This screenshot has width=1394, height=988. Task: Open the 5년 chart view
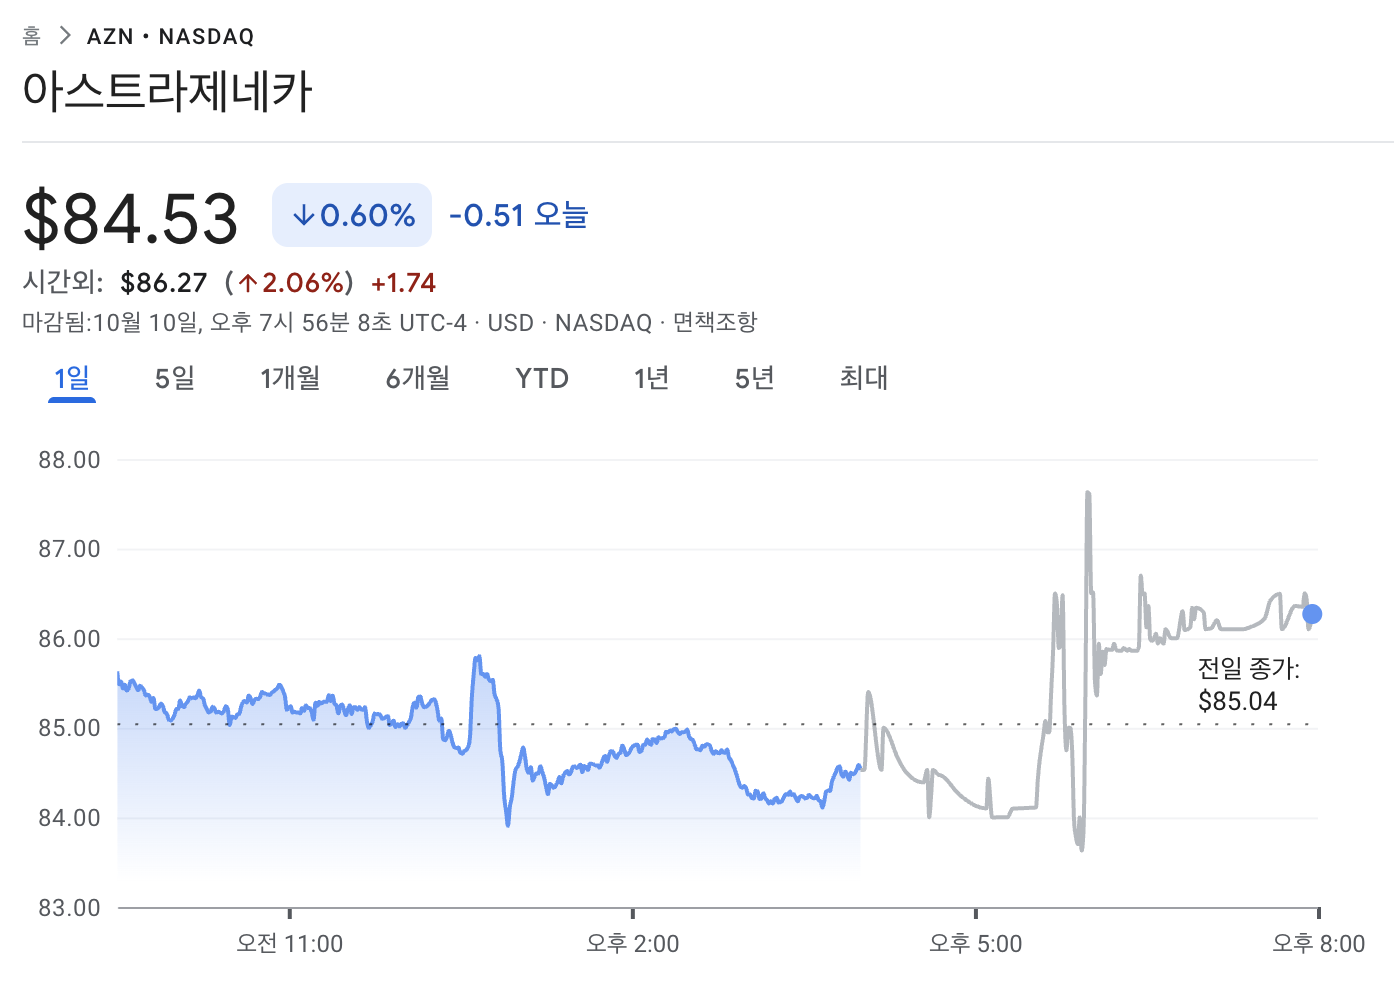(755, 378)
